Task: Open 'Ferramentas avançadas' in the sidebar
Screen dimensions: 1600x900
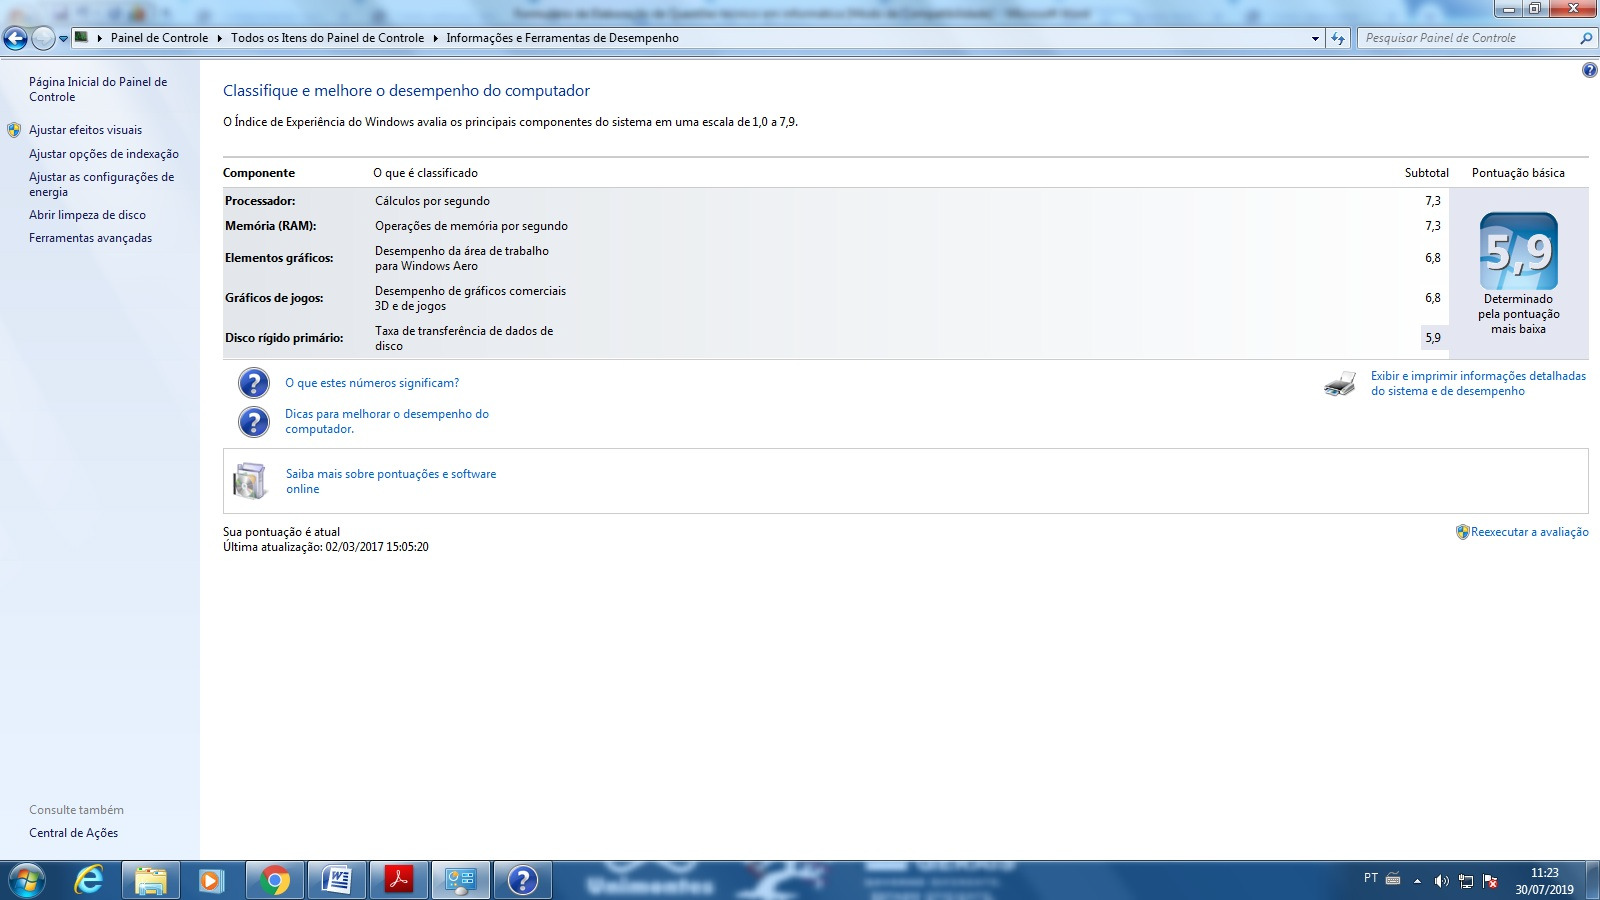Action: click(90, 238)
